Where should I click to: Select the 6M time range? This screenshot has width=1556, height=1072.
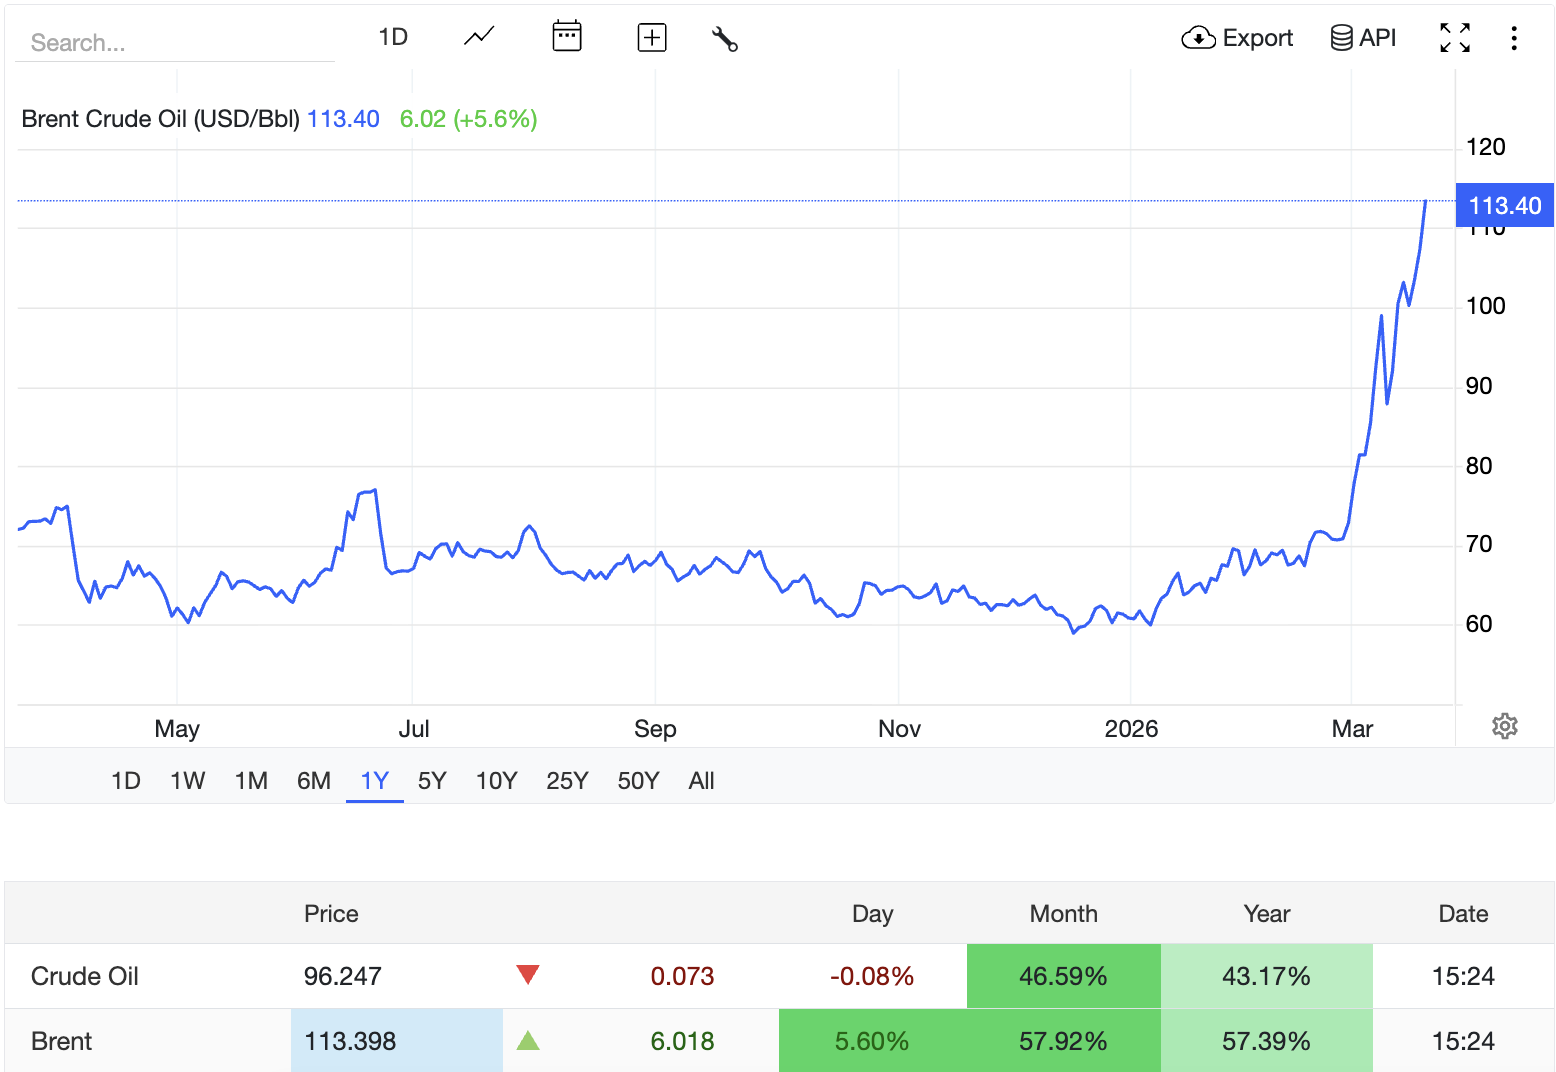314,781
